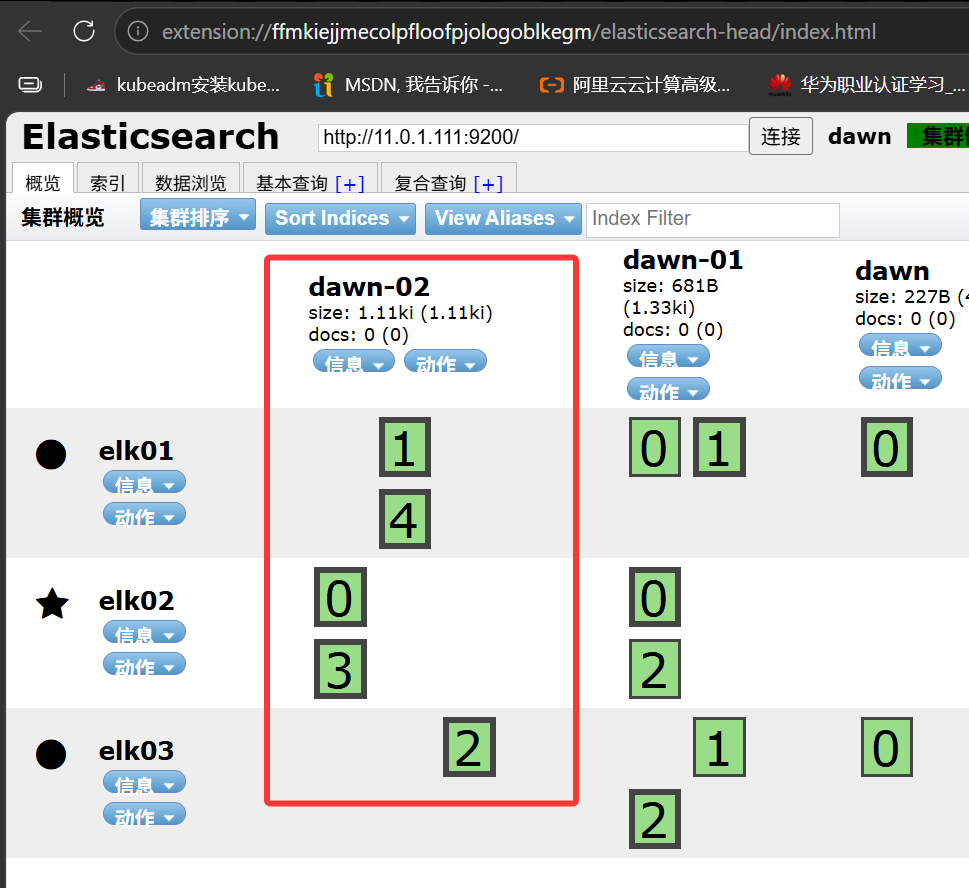Click the sidebar icon left of the bookmarks

(30, 85)
